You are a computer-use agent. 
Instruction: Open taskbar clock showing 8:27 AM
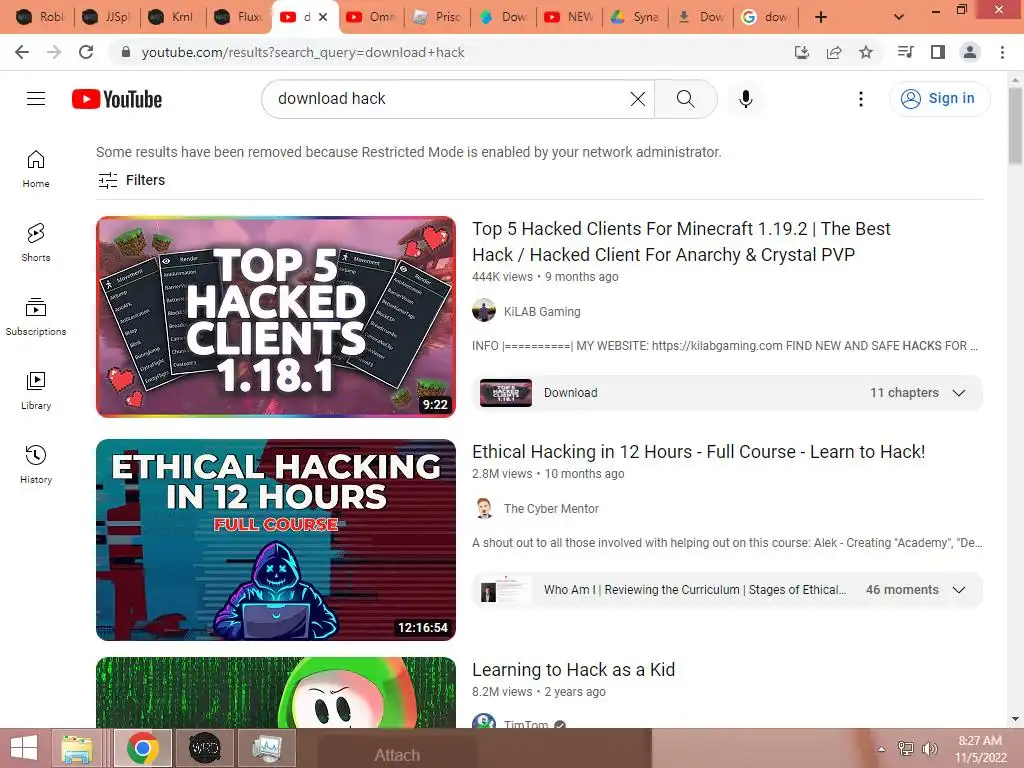pos(980,749)
